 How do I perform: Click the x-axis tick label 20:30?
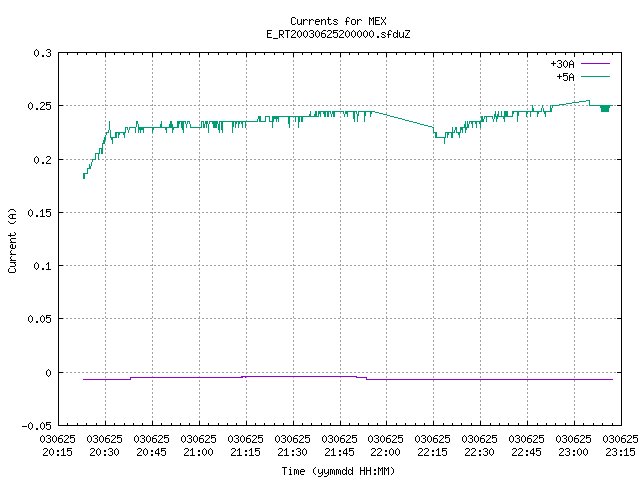[x=104, y=452]
